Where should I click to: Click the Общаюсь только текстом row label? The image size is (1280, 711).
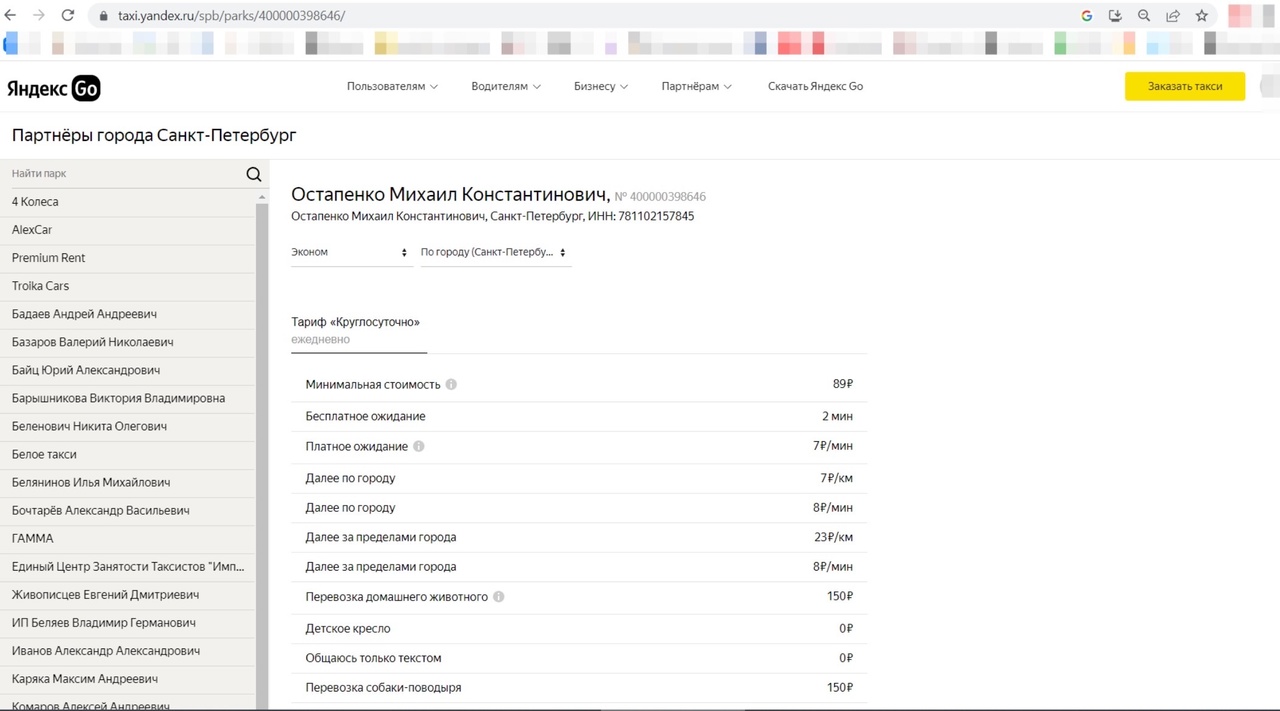pos(373,658)
